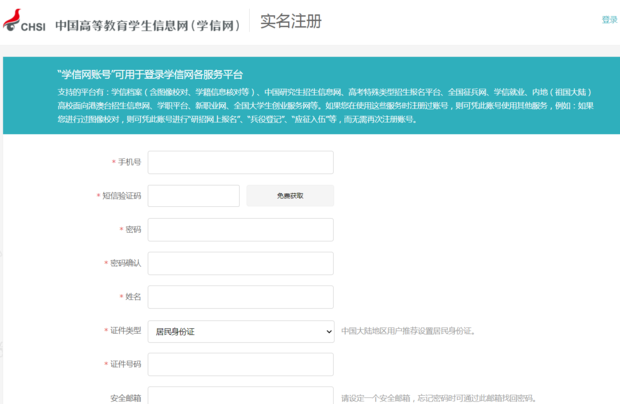Open the 证件类型 dropdown showing 居民身份证
Viewport: 620px width, 404px height.
coord(241,331)
